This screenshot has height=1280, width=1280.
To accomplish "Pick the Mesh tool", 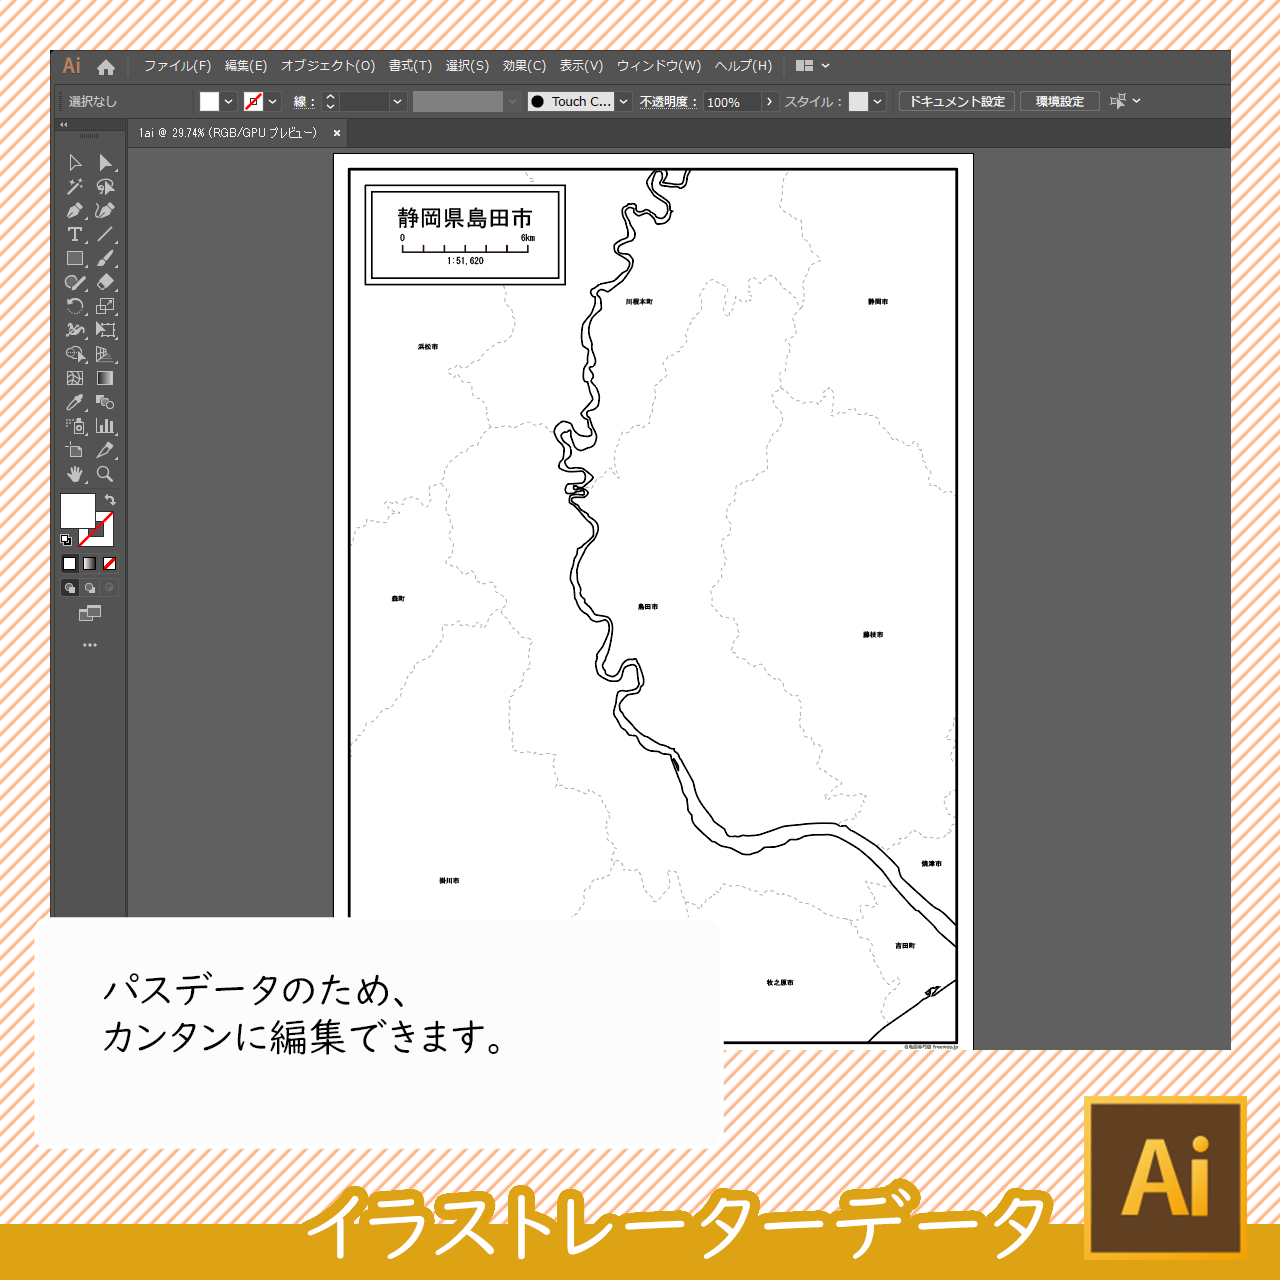I will coord(75,378).
